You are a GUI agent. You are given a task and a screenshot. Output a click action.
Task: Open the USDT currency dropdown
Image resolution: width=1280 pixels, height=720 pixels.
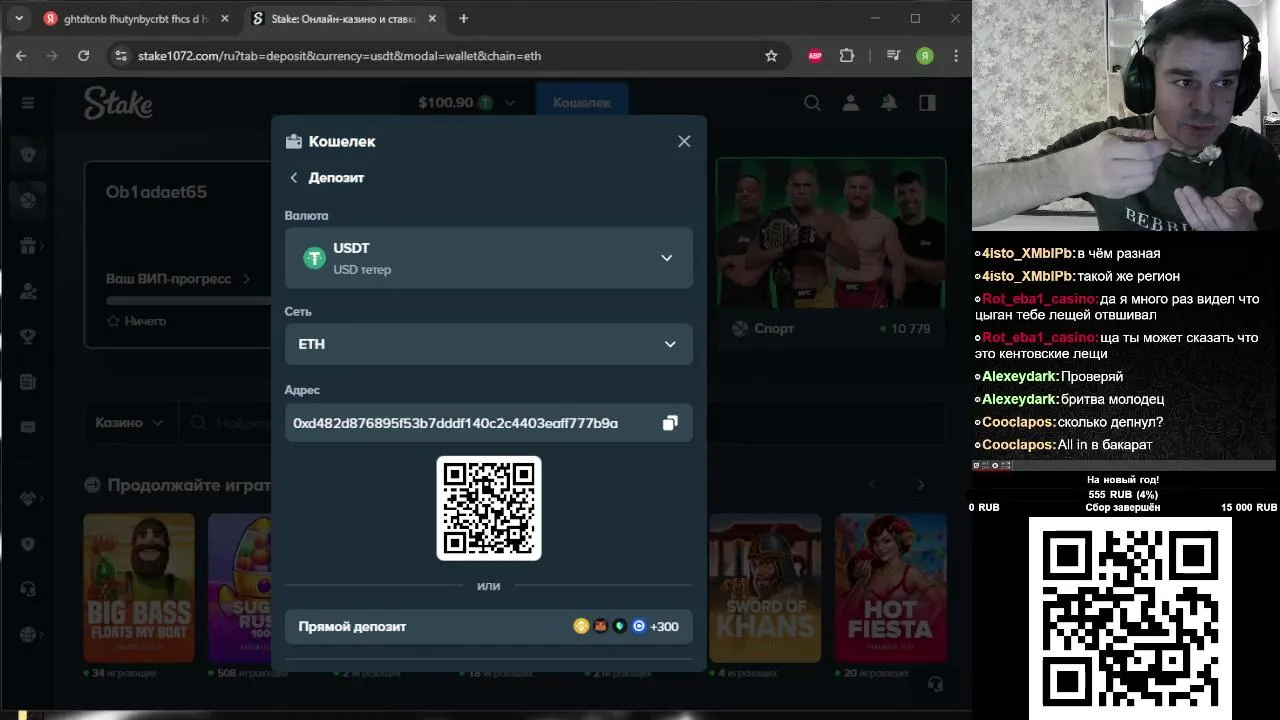[x=488, y=258]
